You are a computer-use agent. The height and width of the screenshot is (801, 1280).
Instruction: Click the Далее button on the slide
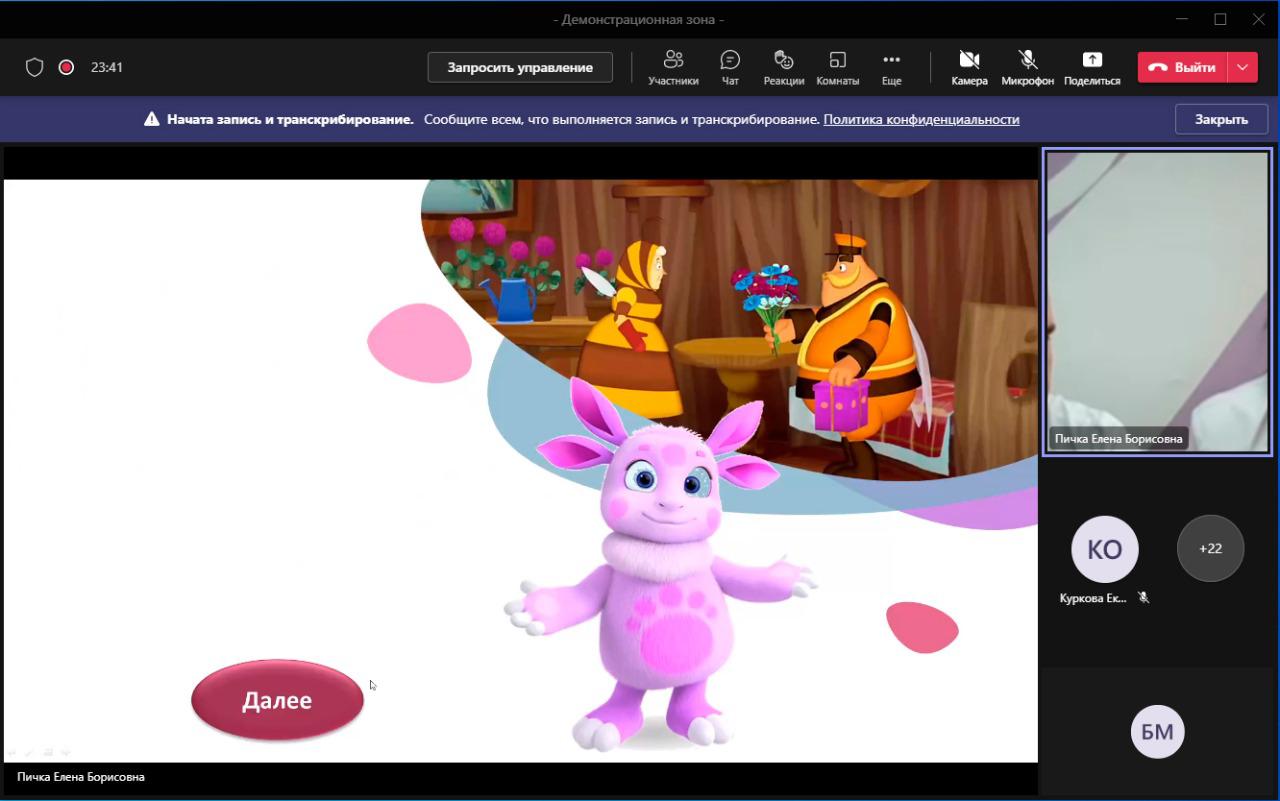pyautogui.click(x=277, y=700)
